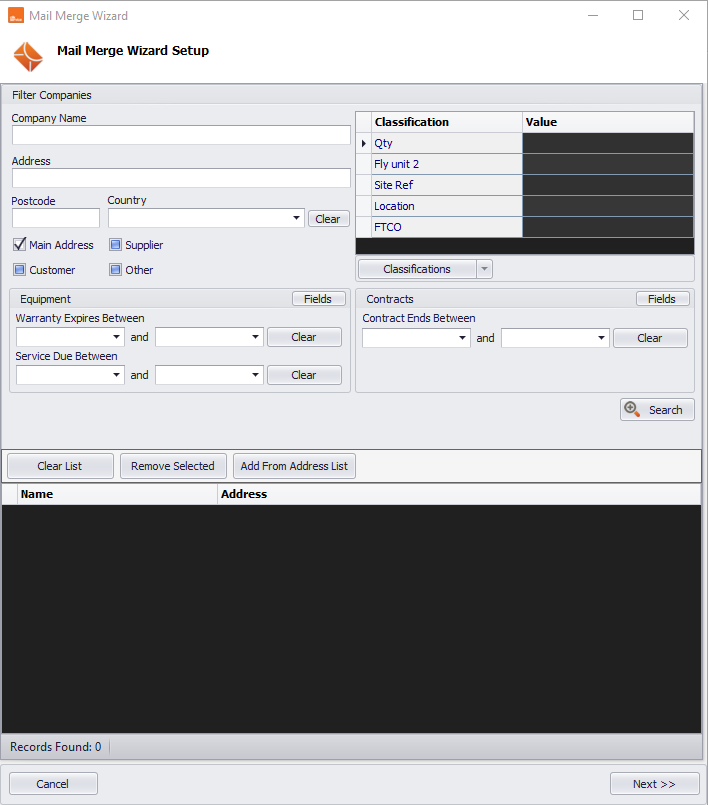
Task: Toggle the Supplier checkbox
Action: coord(116,245)
